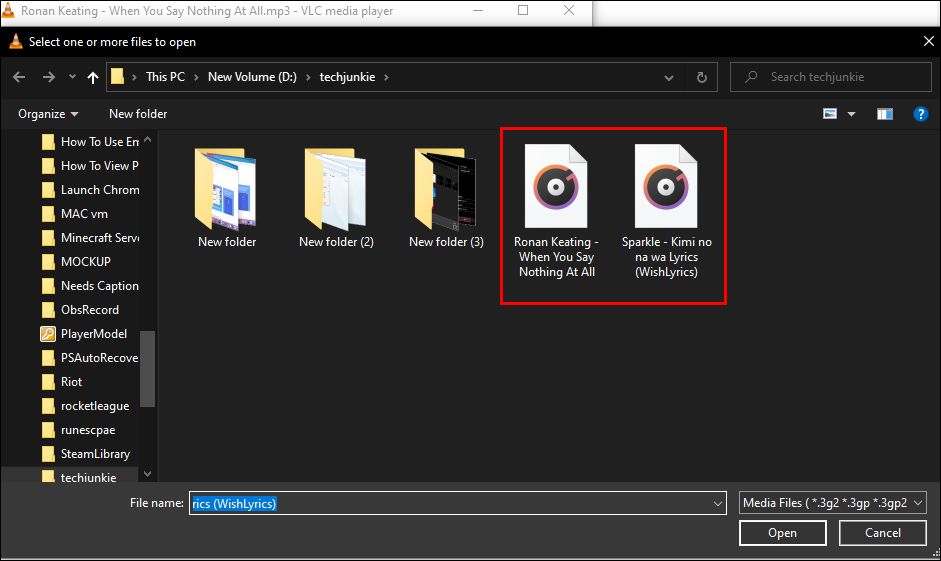Toggle the preview pane
941x561 pixels.
point(885,114)
